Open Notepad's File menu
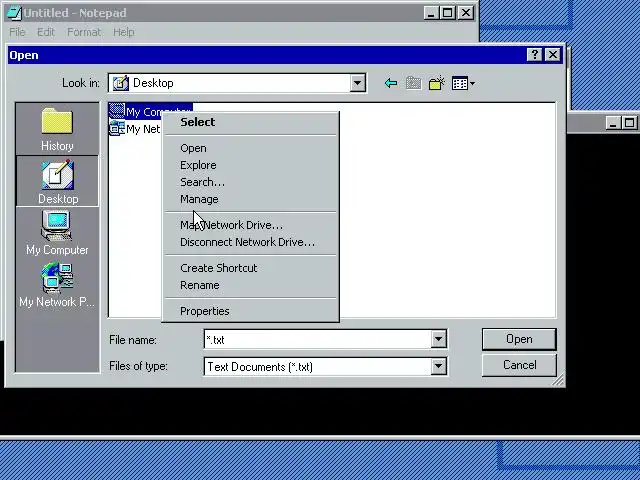Image resolution: width=640 pixels, height=480 pixels. (x=17, y=32)
